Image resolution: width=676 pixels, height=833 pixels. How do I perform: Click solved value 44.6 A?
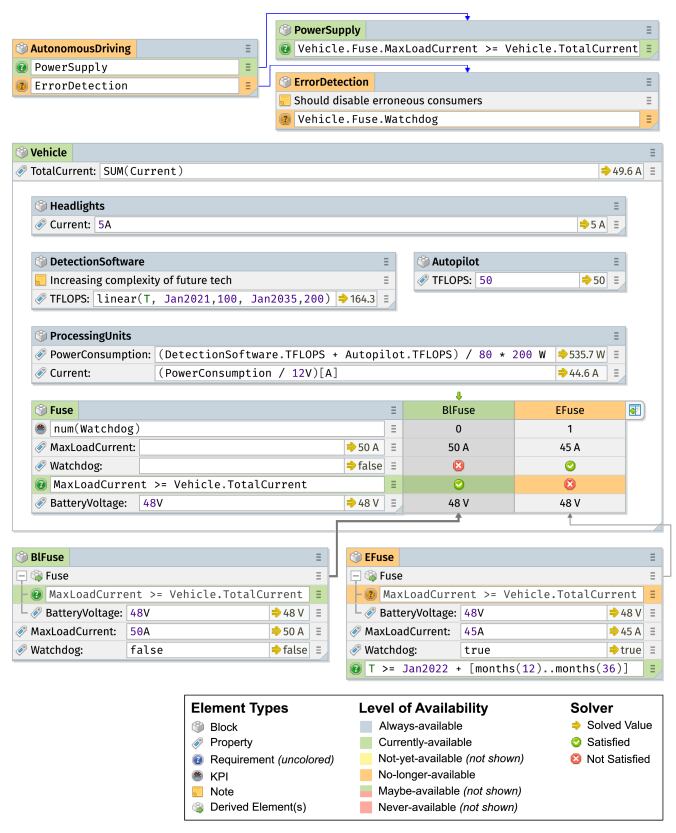point(579,373)
